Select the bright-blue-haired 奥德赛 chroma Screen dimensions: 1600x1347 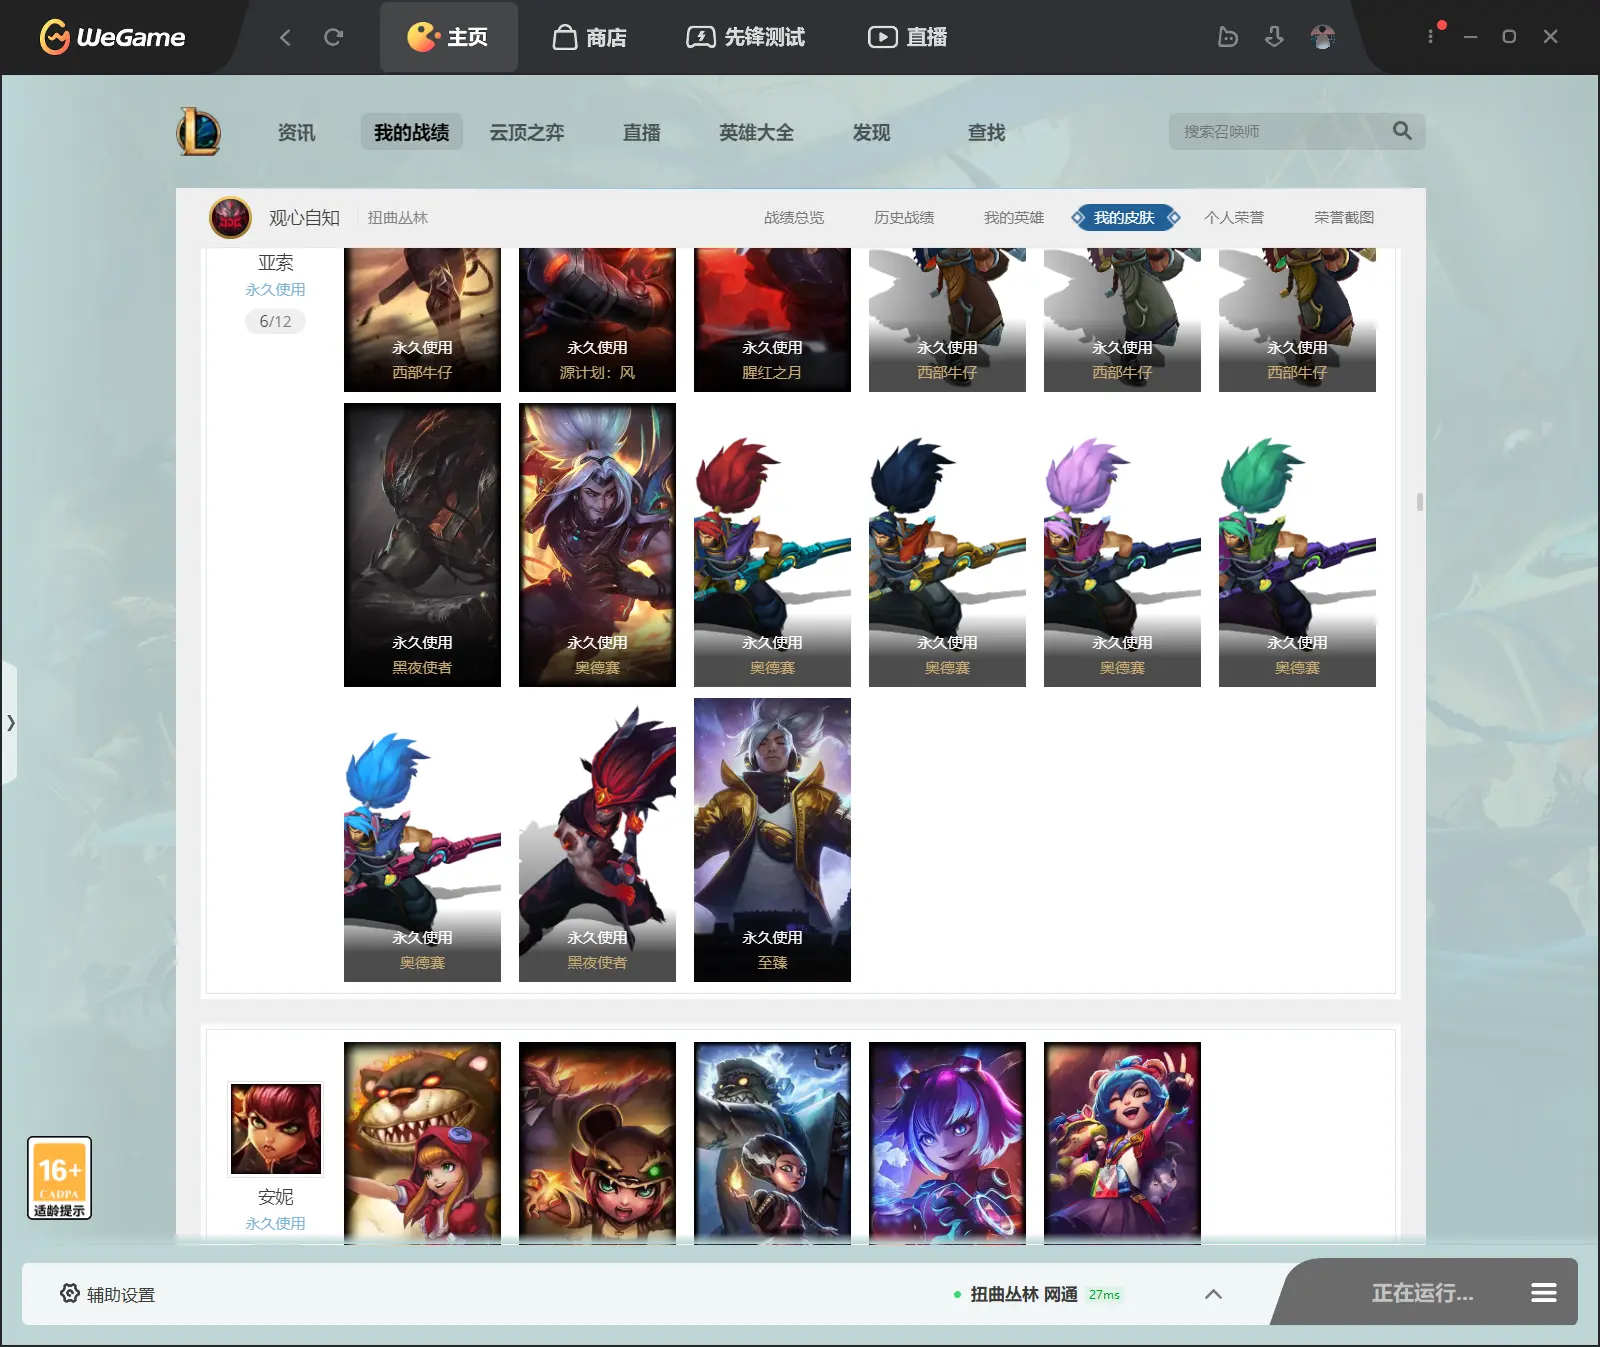[x=422, y=840]
